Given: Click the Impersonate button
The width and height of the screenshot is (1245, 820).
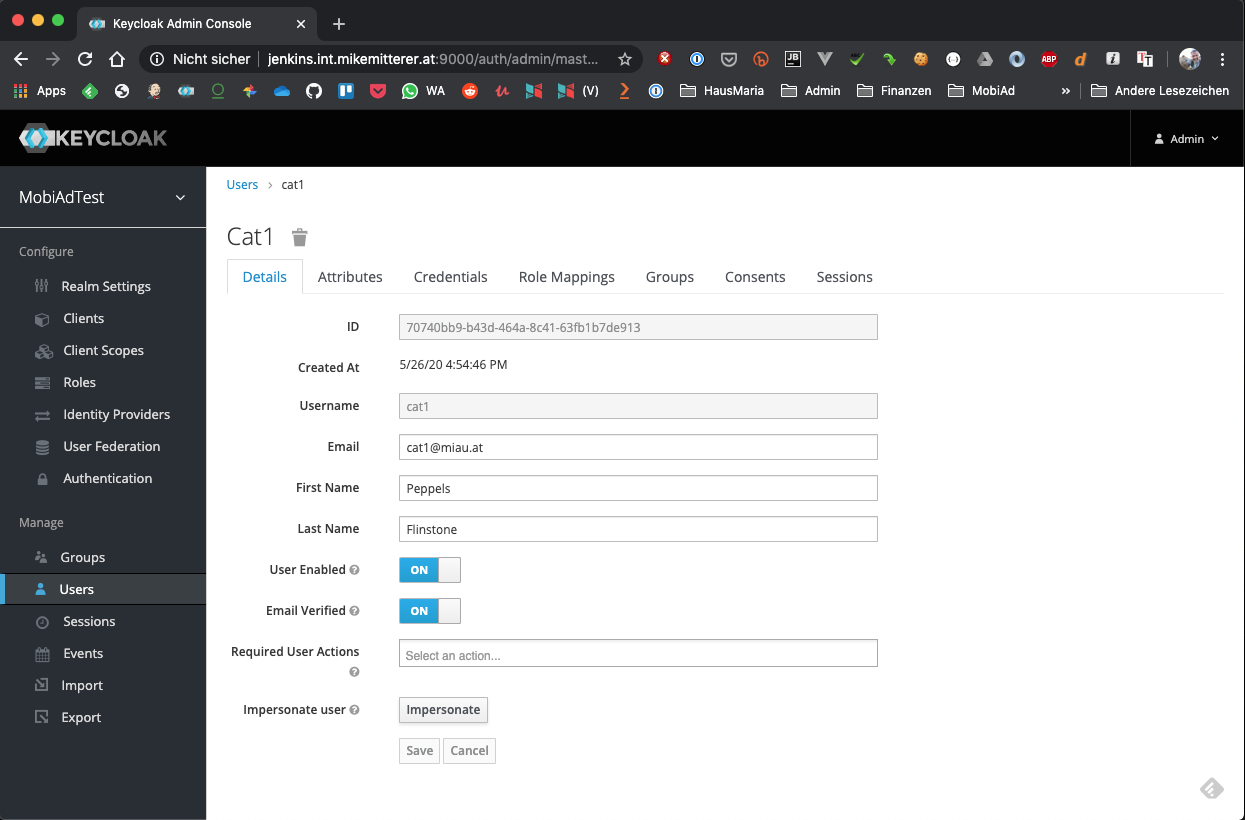Looking at the screenshot, I should [x=443, y=710].
